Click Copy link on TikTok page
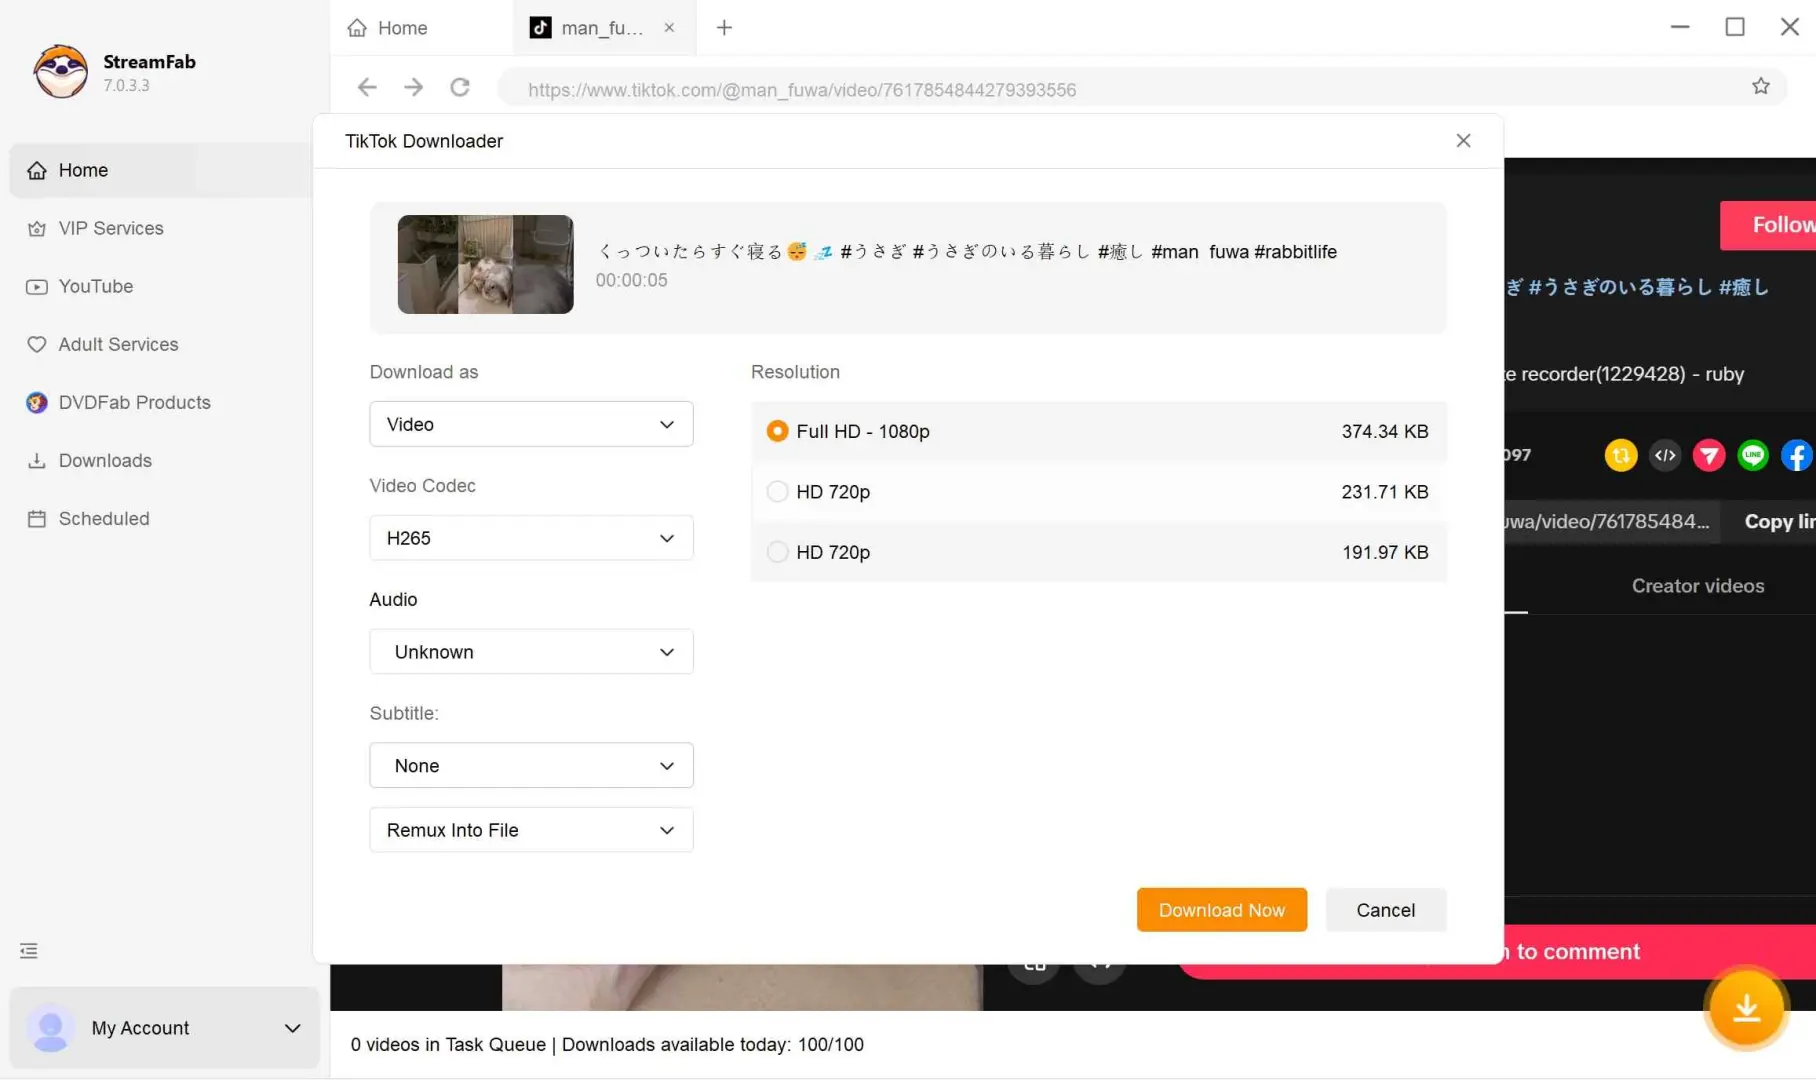Screen dimensions: 1816x1080 pyautogui.click(x=1779, y=521)
